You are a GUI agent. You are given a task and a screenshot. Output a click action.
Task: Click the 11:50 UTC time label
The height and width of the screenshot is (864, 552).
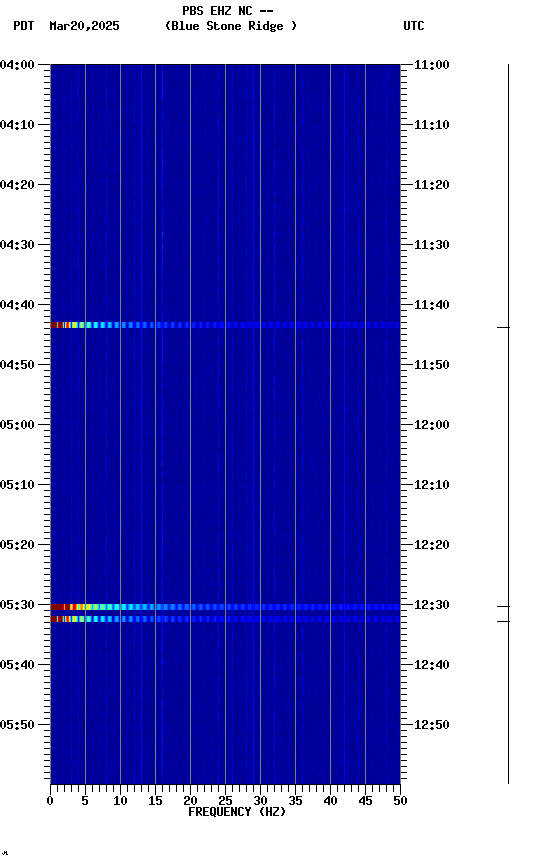pyautogui.click(x=432, y=365)
